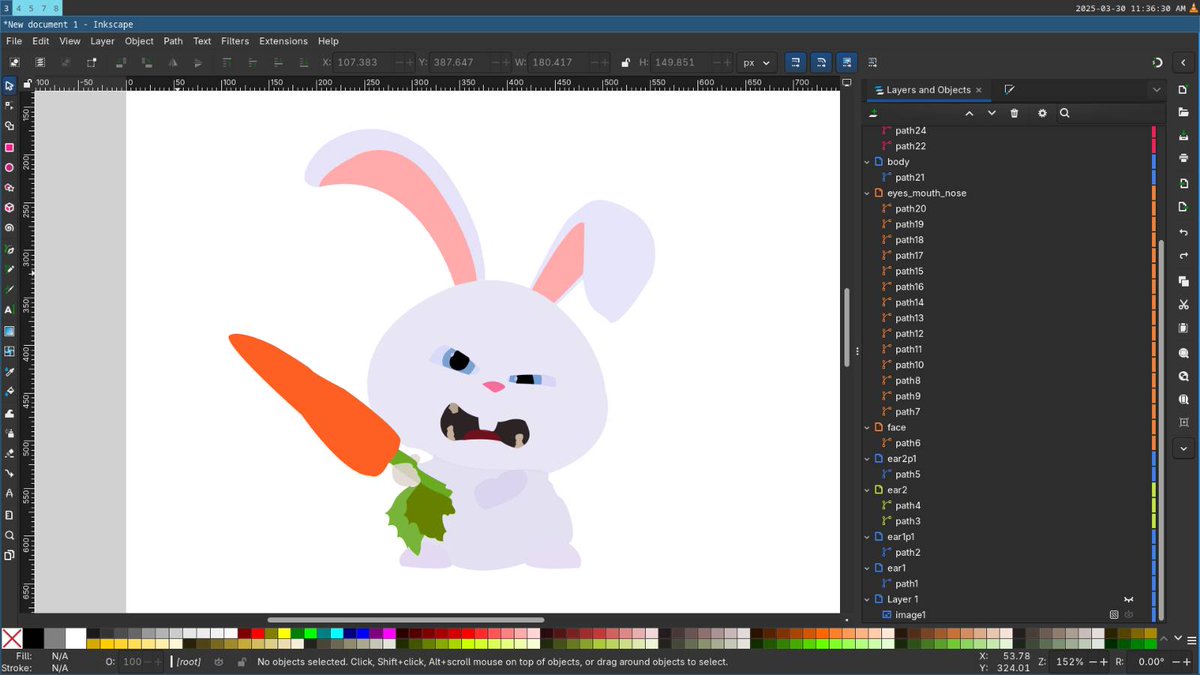Select the image1 object row
This screenshot has width=1200, height=675.
(1008, 615)
